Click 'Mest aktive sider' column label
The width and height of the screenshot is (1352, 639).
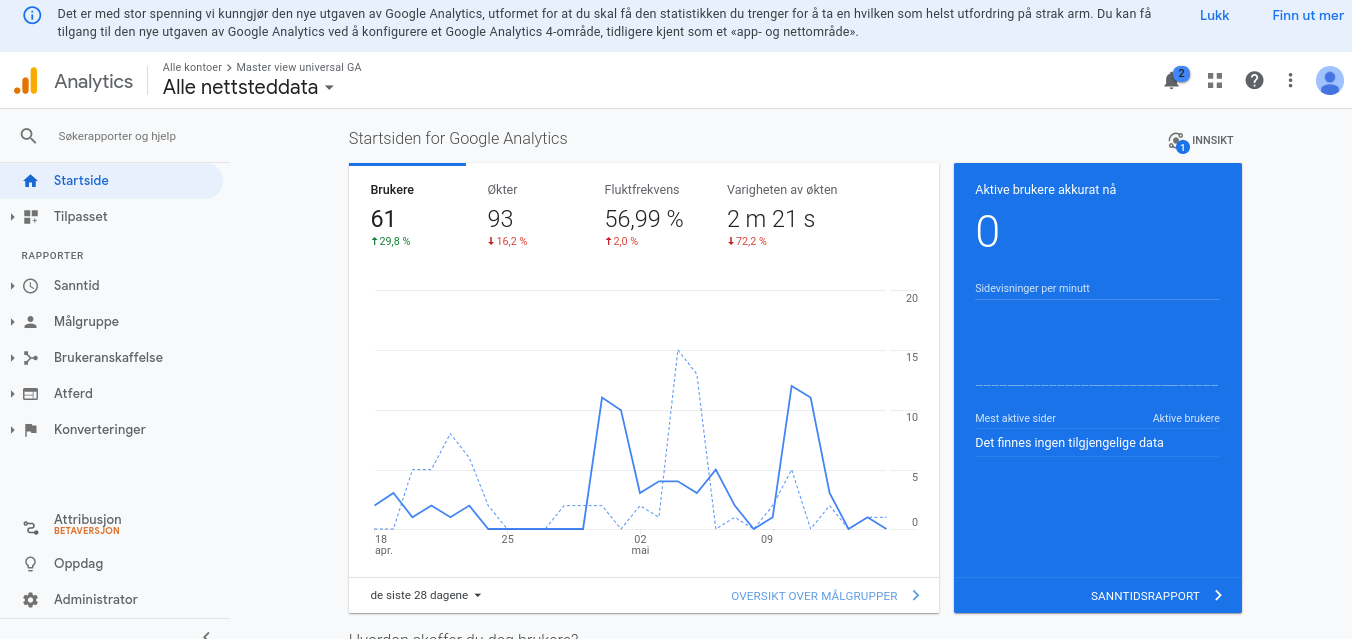pyautogui.click(x=1015, y=418)
